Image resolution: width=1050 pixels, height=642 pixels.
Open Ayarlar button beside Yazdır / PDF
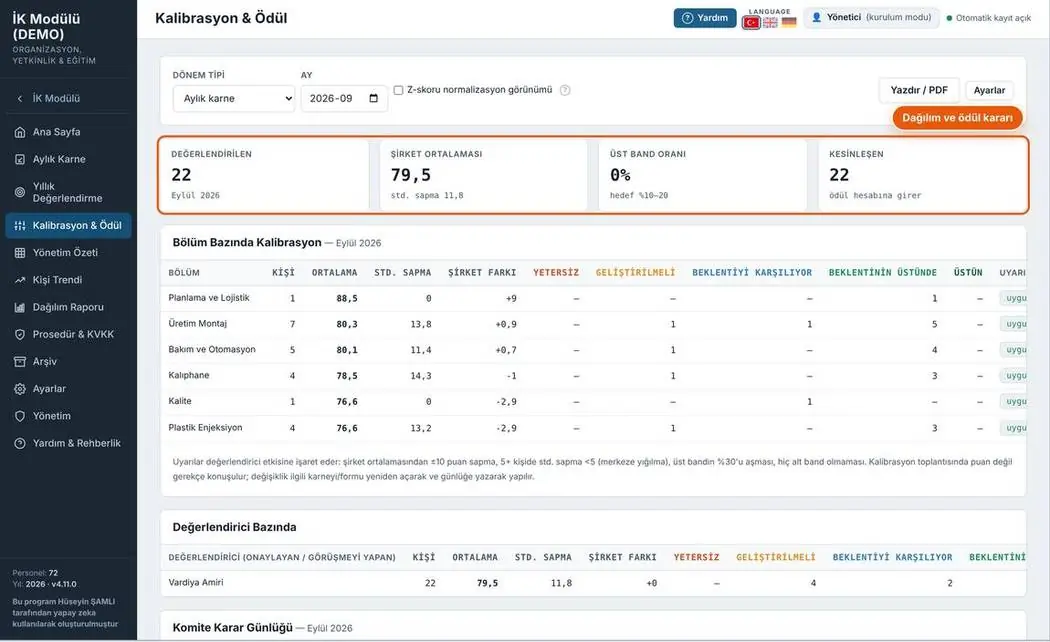click(x=989, y=90)
